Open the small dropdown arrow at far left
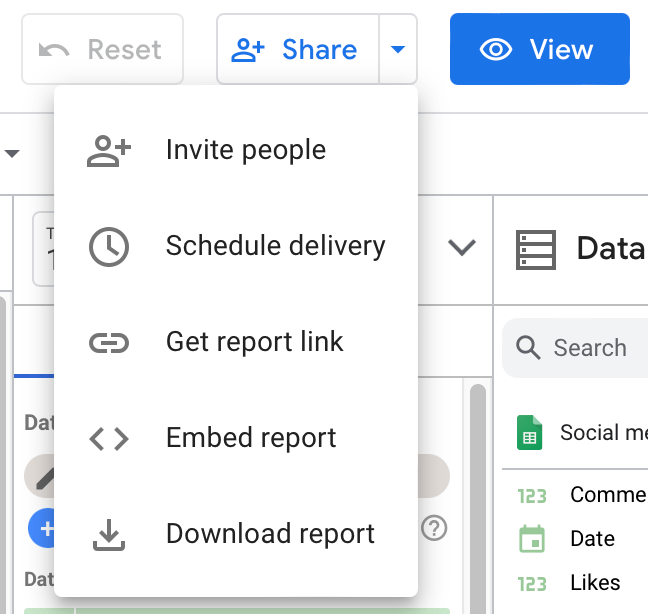 point(13,154)
